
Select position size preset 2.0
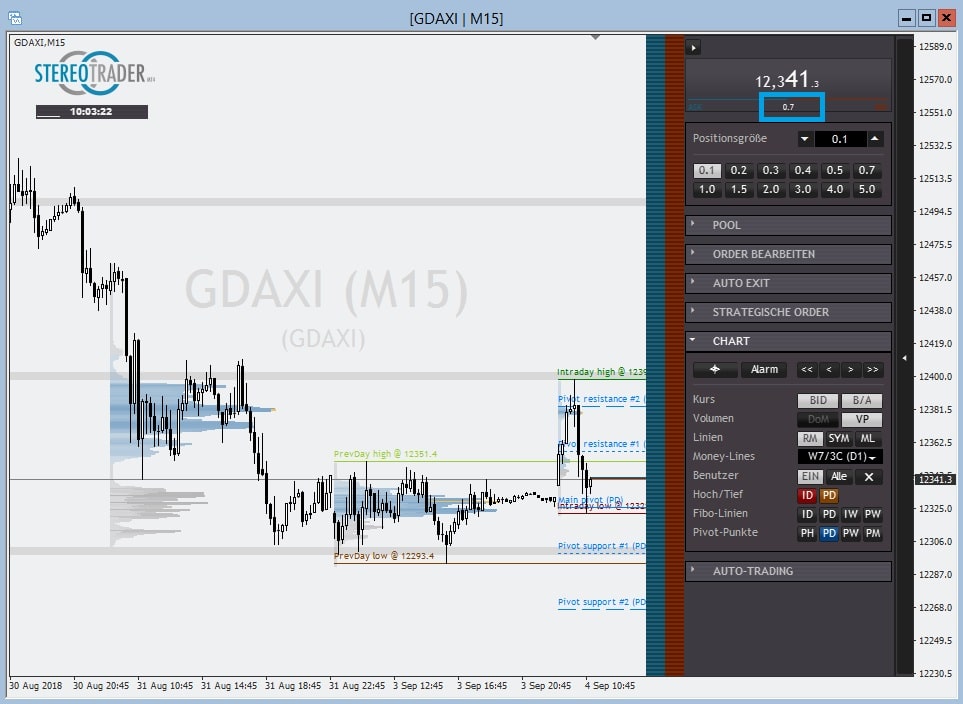pos(770,190)
